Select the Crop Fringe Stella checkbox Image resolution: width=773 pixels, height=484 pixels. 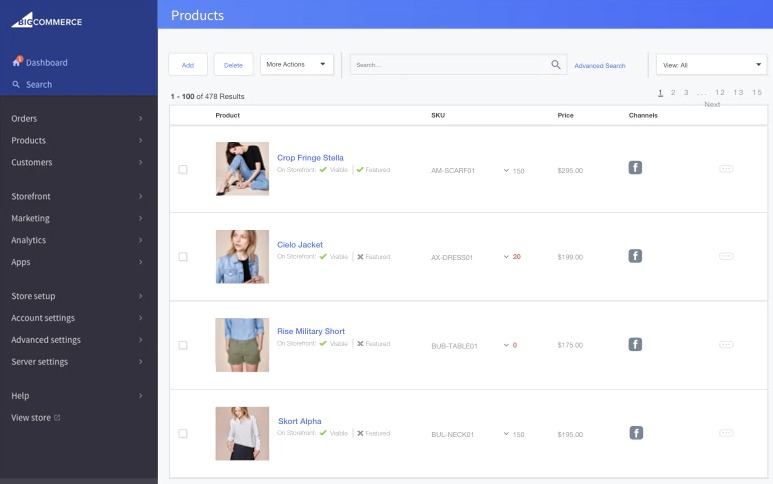(x=183, y=169)
